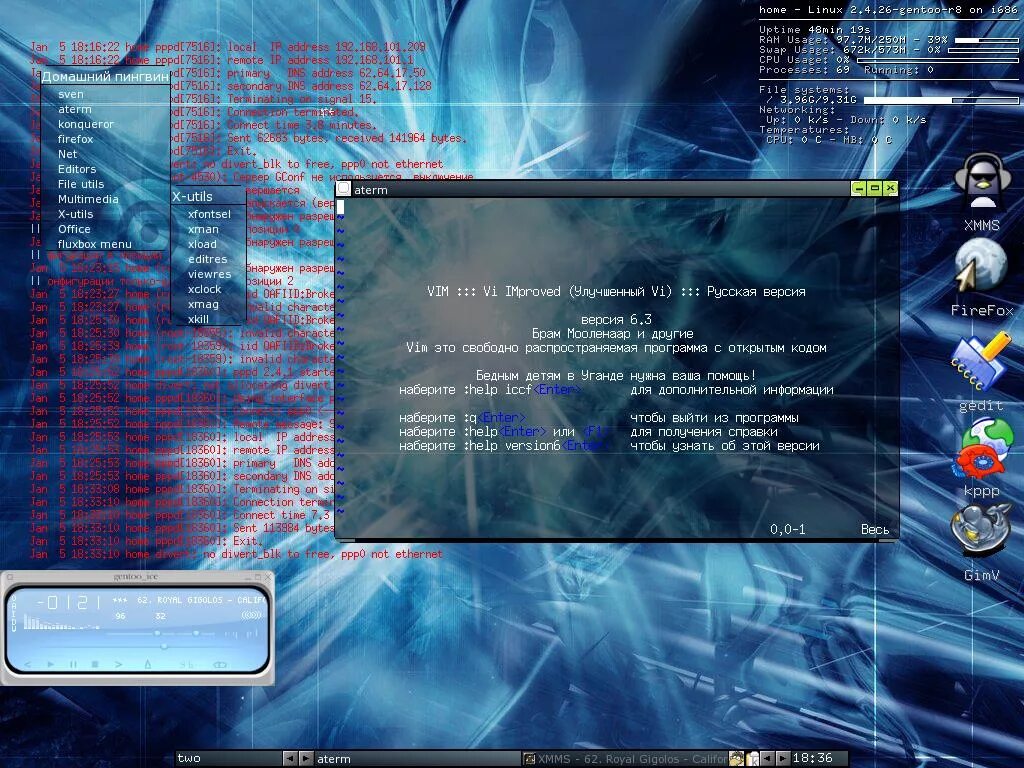This screenshot has width=1024, height=768.
Task: Click 'Весь' in the vim status line
Action: [x=875, y=530]
